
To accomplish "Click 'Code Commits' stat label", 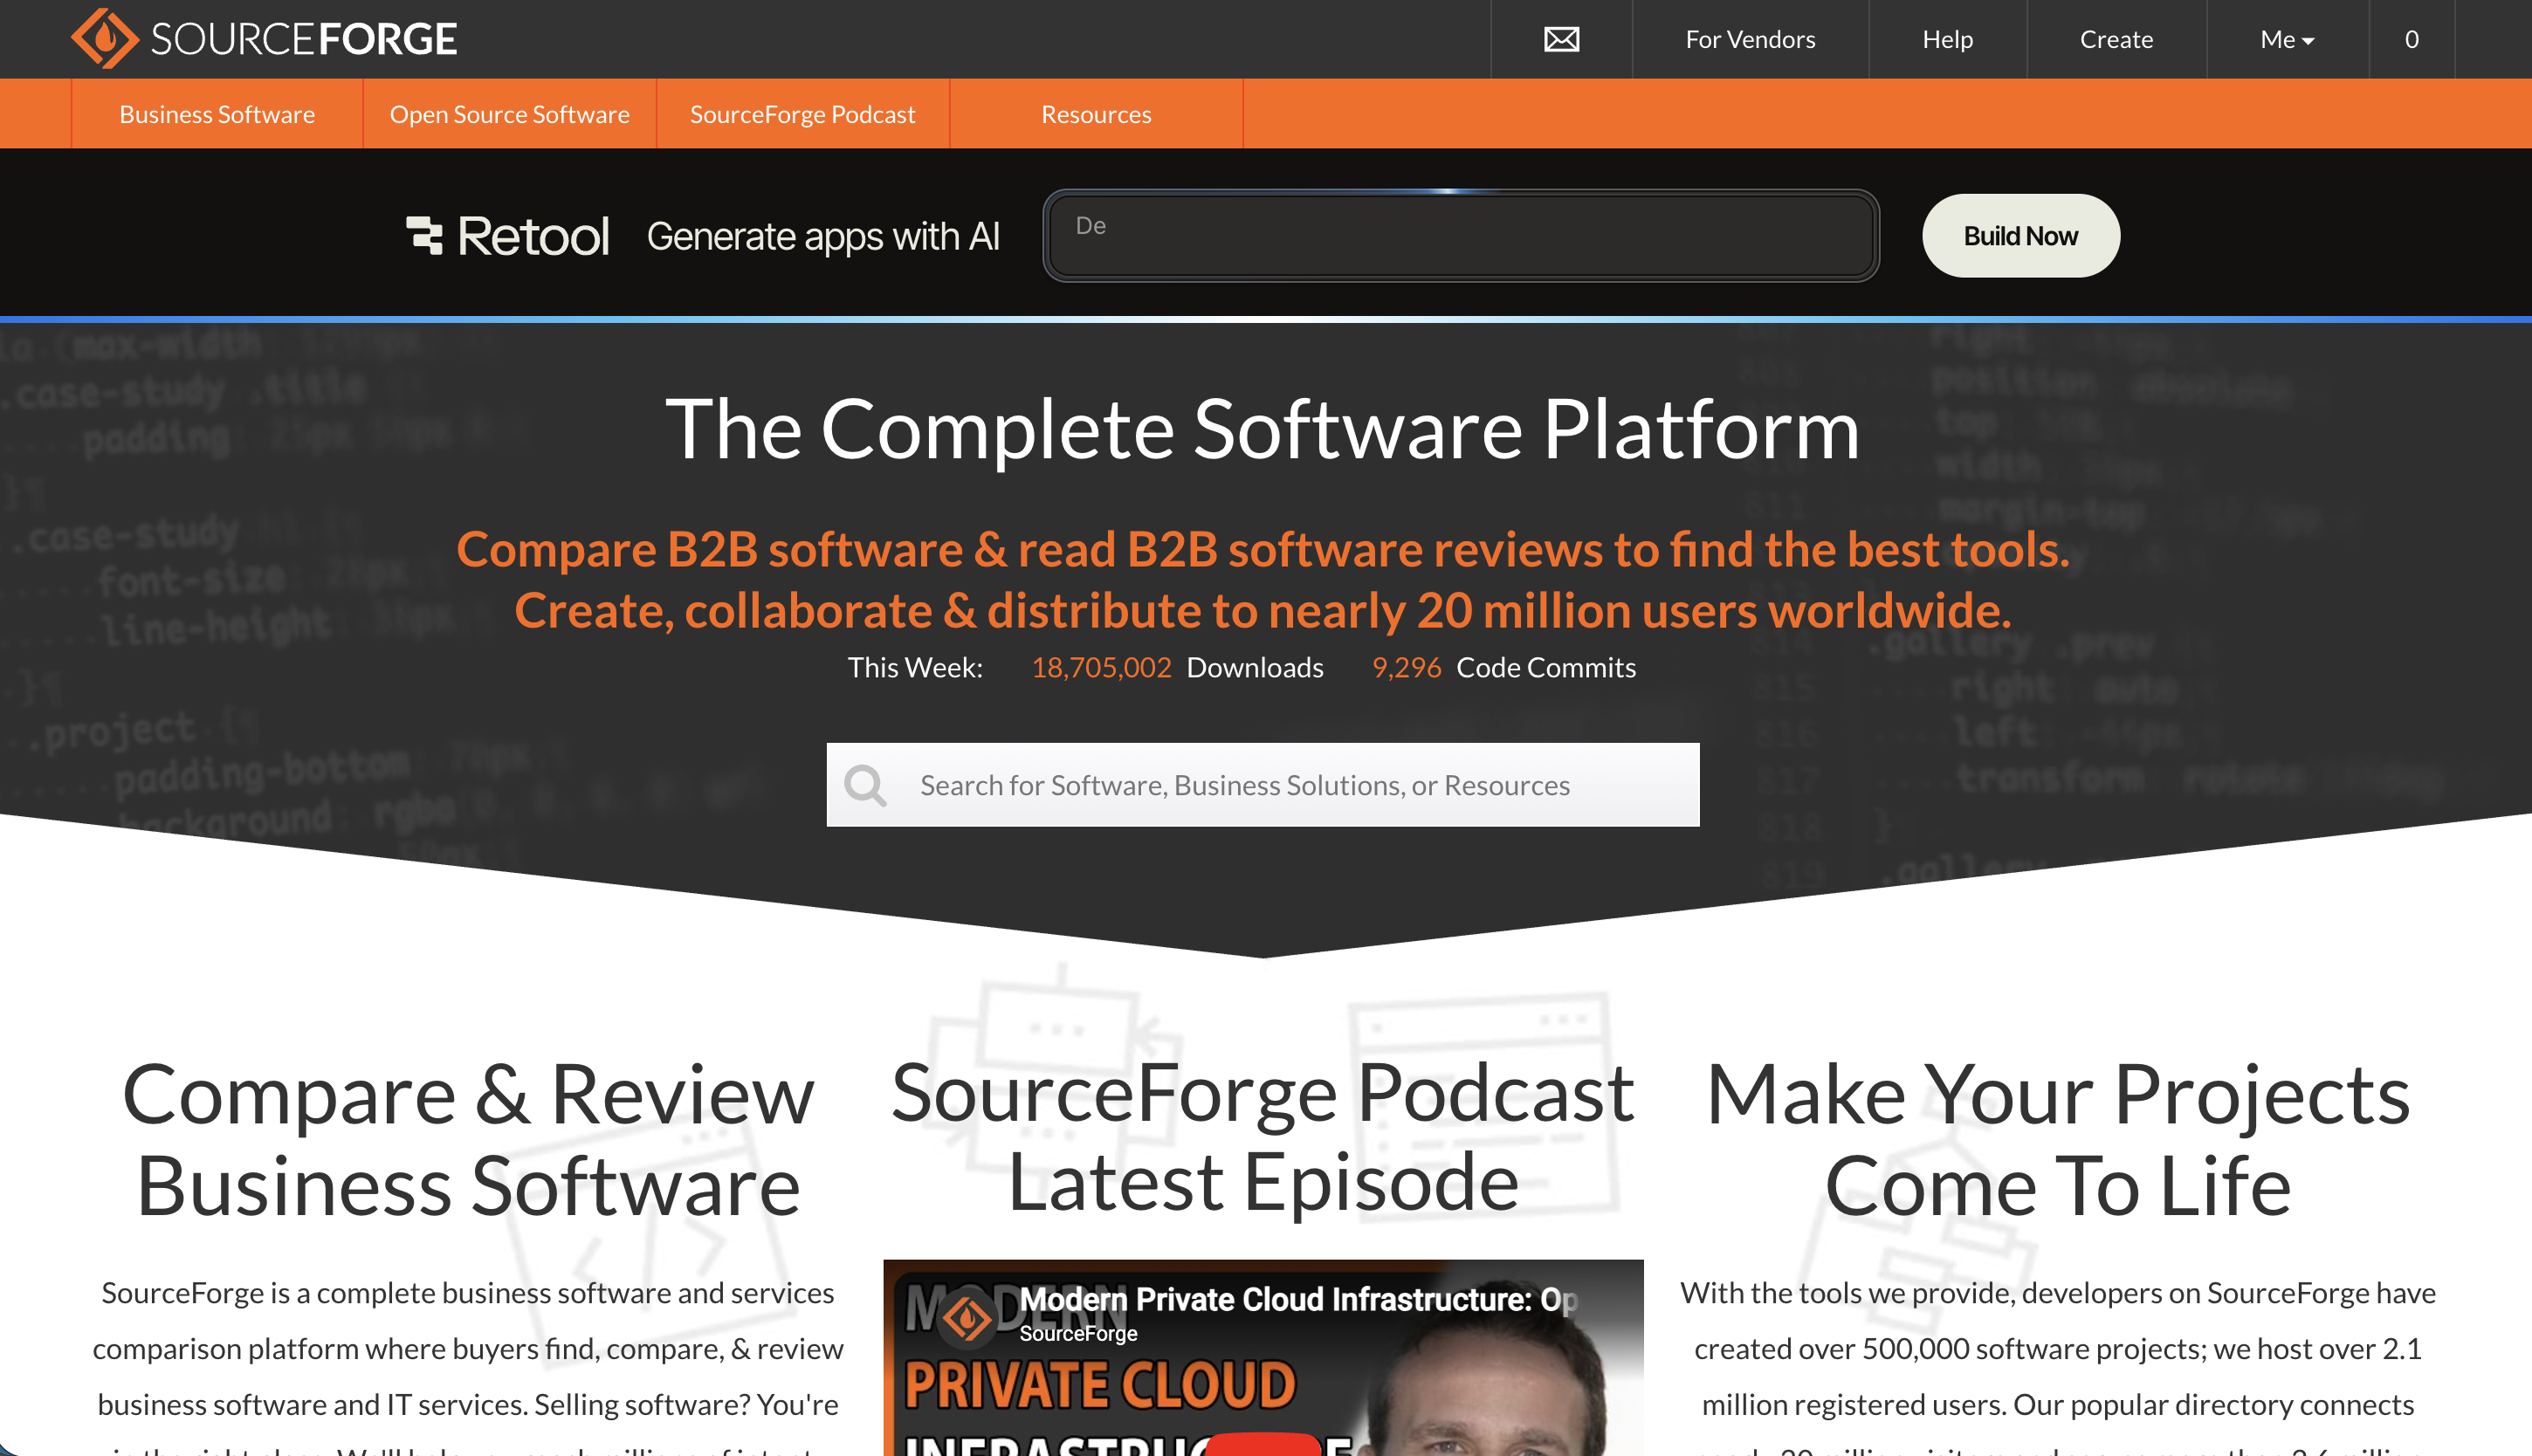I will pos(1546,667).
